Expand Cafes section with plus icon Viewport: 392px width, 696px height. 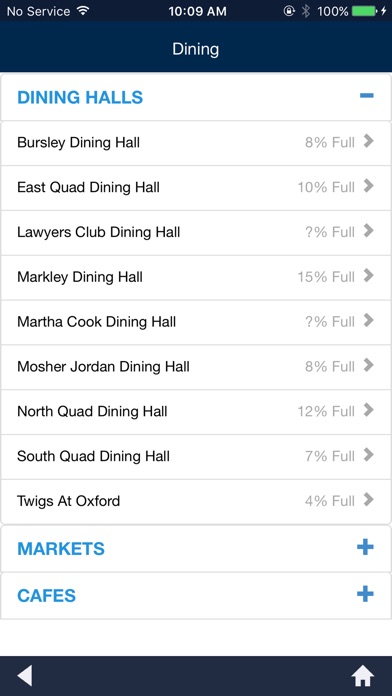tap(365, 594)
